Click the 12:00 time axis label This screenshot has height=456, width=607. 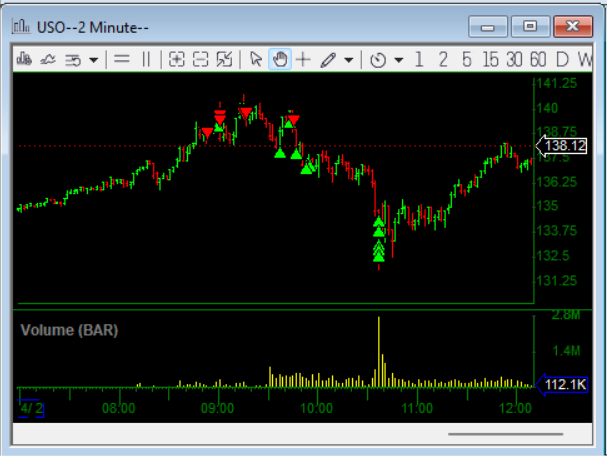click(516, 408)
